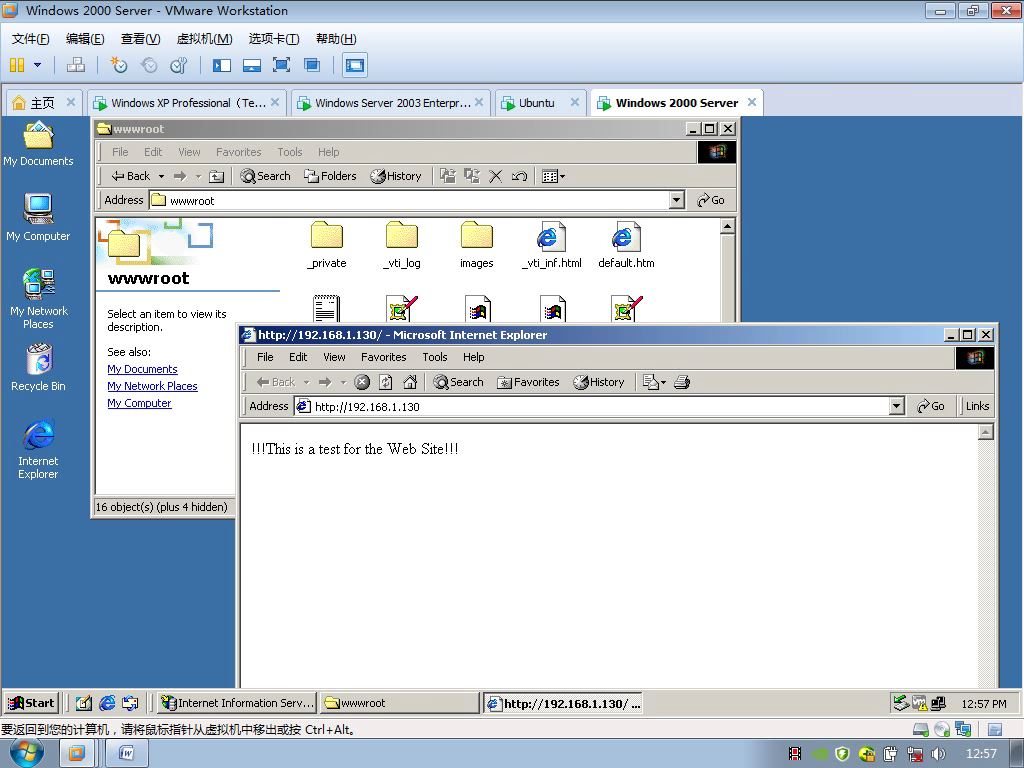Viewport: 1024px width, 768px height.
Task: Click Search in the Internet Explorer toolbar
Action: tap(458, 382)
